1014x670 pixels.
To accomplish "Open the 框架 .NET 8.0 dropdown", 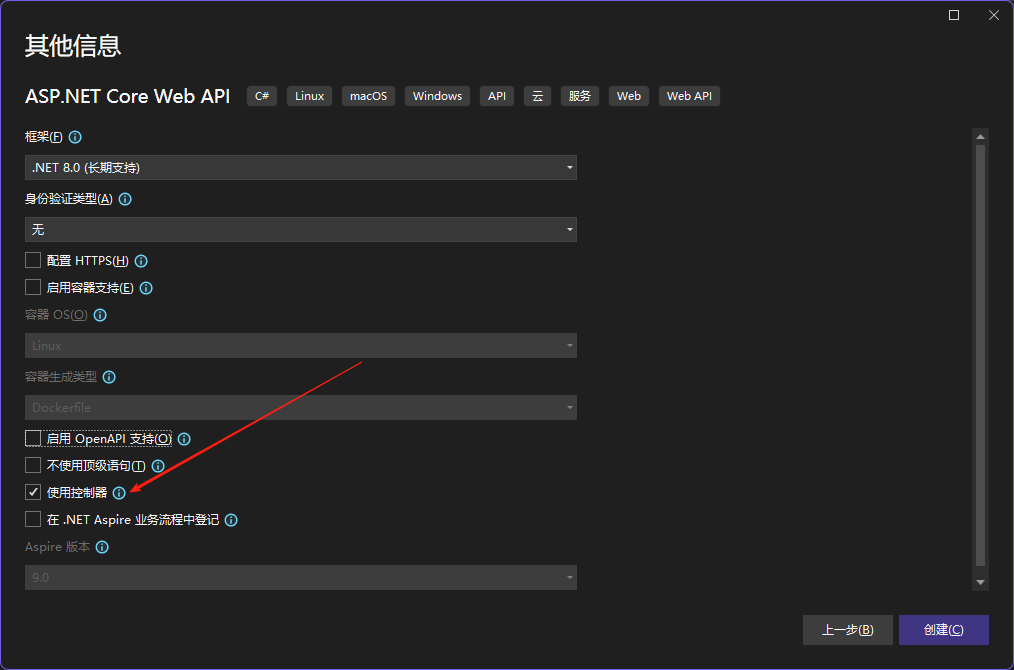I will click(301, 168).
